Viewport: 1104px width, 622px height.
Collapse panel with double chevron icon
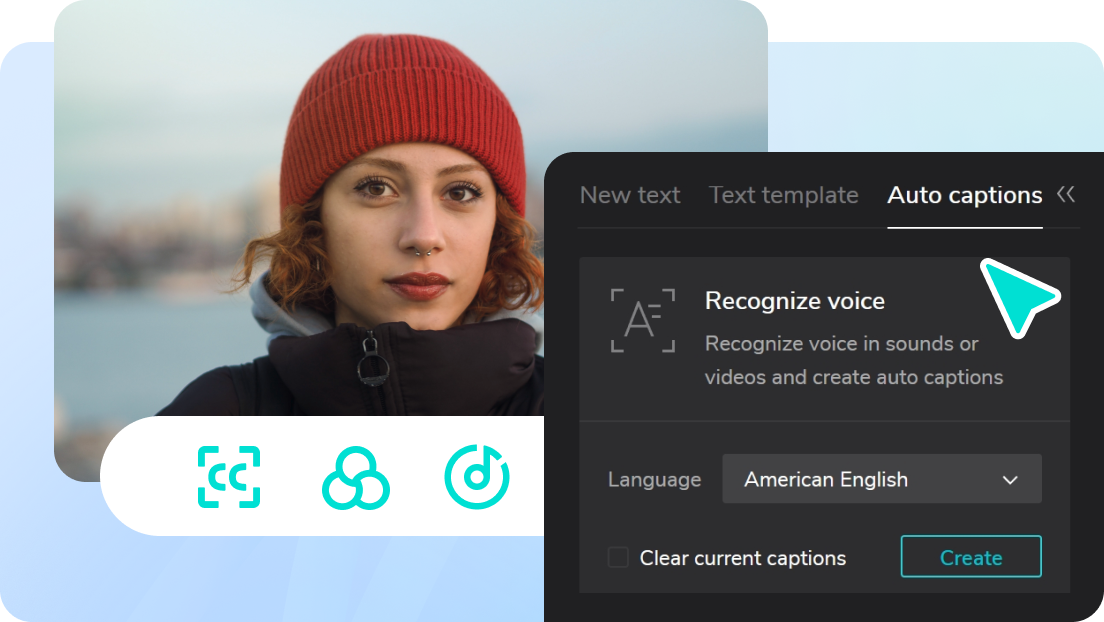click(1066, 194)
